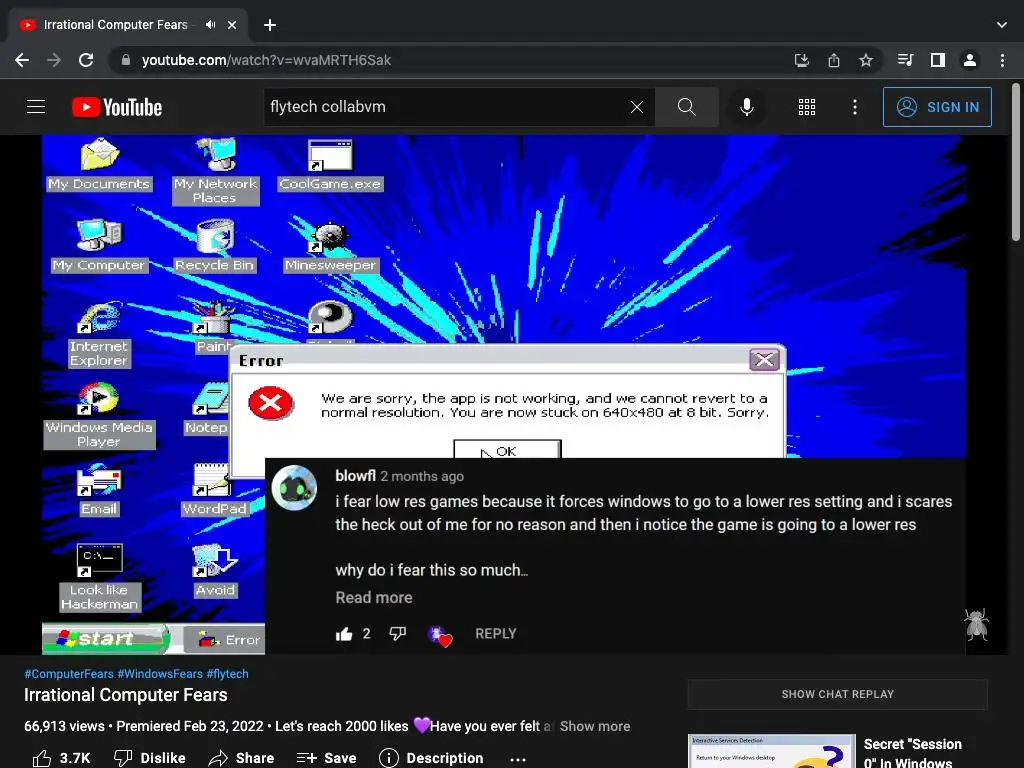Image resolution: width=1024 pixels, height=768 pixels.
Task: Click the #ComputerFears hashtag
Action: pos(69,674)
